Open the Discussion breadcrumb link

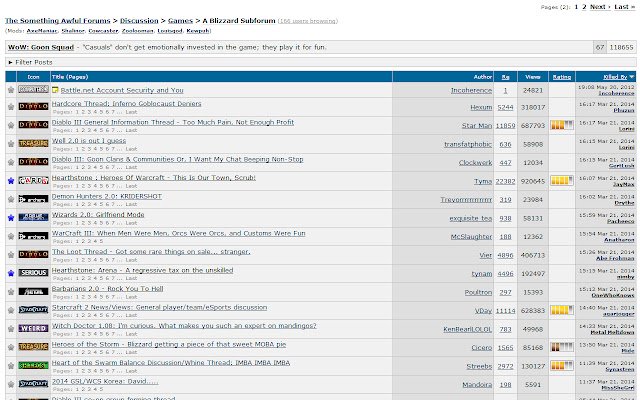click(x=139, y=20)
